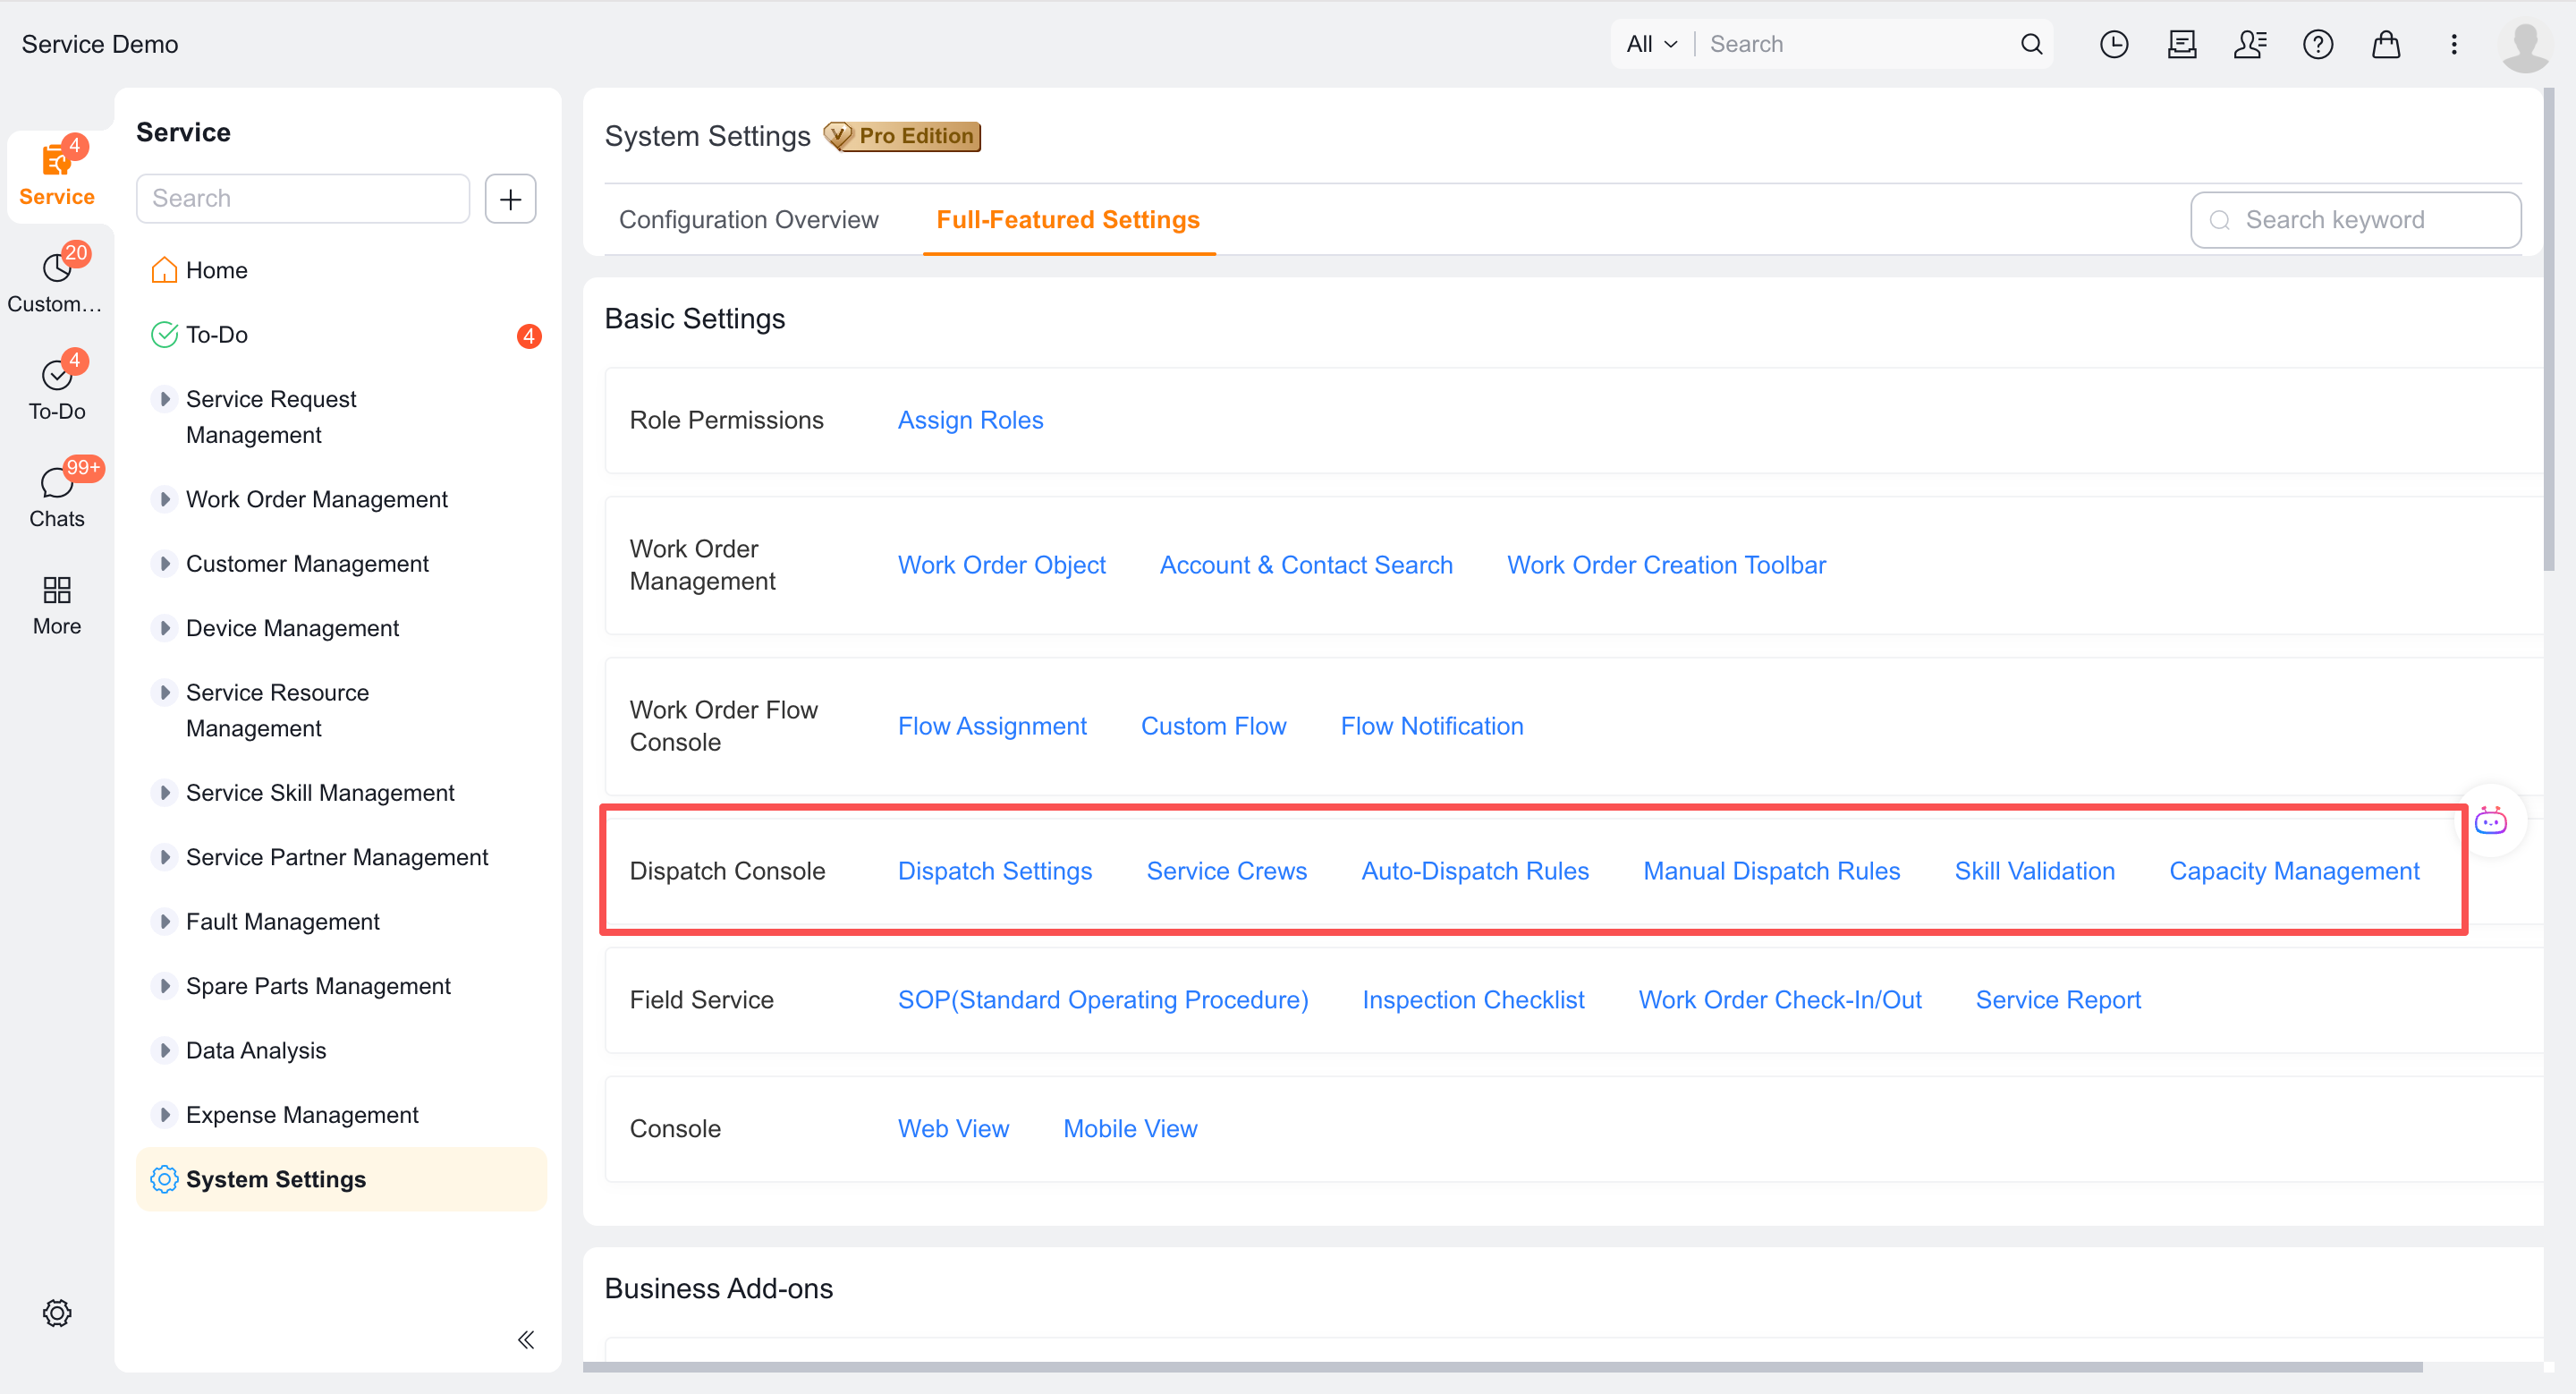This screenshot has width=2576, height=1394.
Task: Open the AI assistant robot icon
Action: point(2490,822)
